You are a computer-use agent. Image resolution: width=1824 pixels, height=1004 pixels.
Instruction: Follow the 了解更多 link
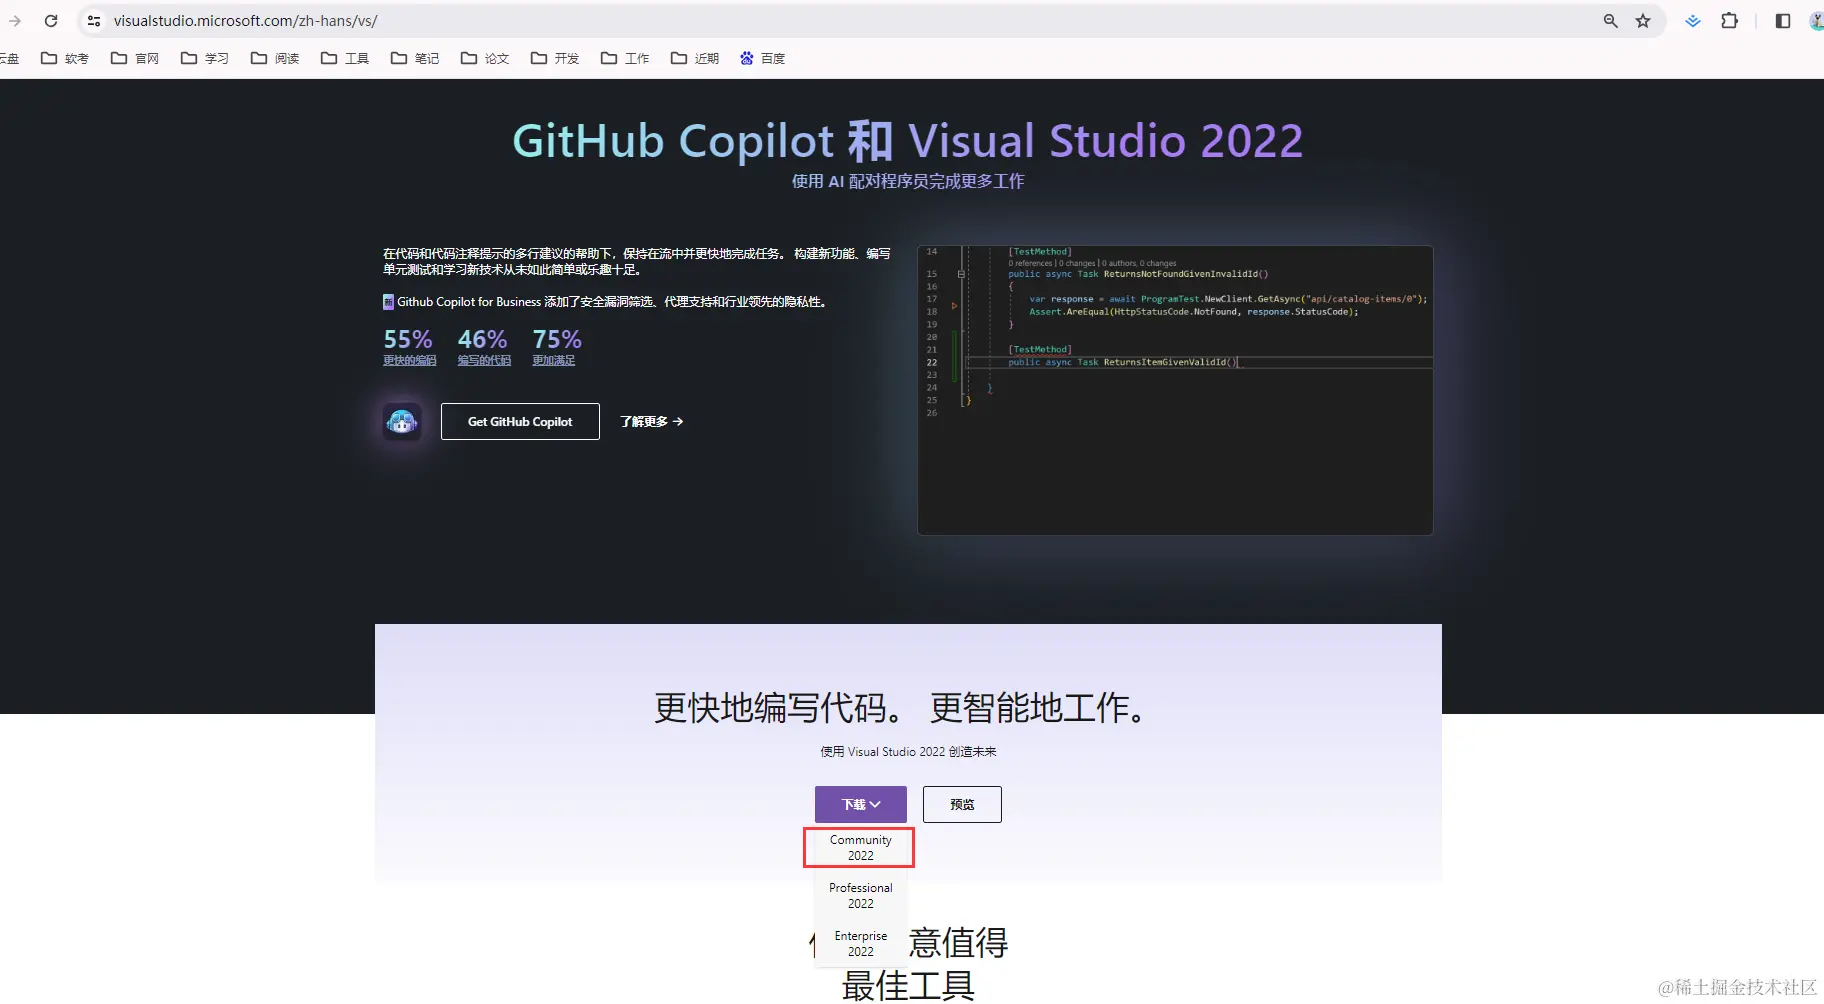coord(651,422)
